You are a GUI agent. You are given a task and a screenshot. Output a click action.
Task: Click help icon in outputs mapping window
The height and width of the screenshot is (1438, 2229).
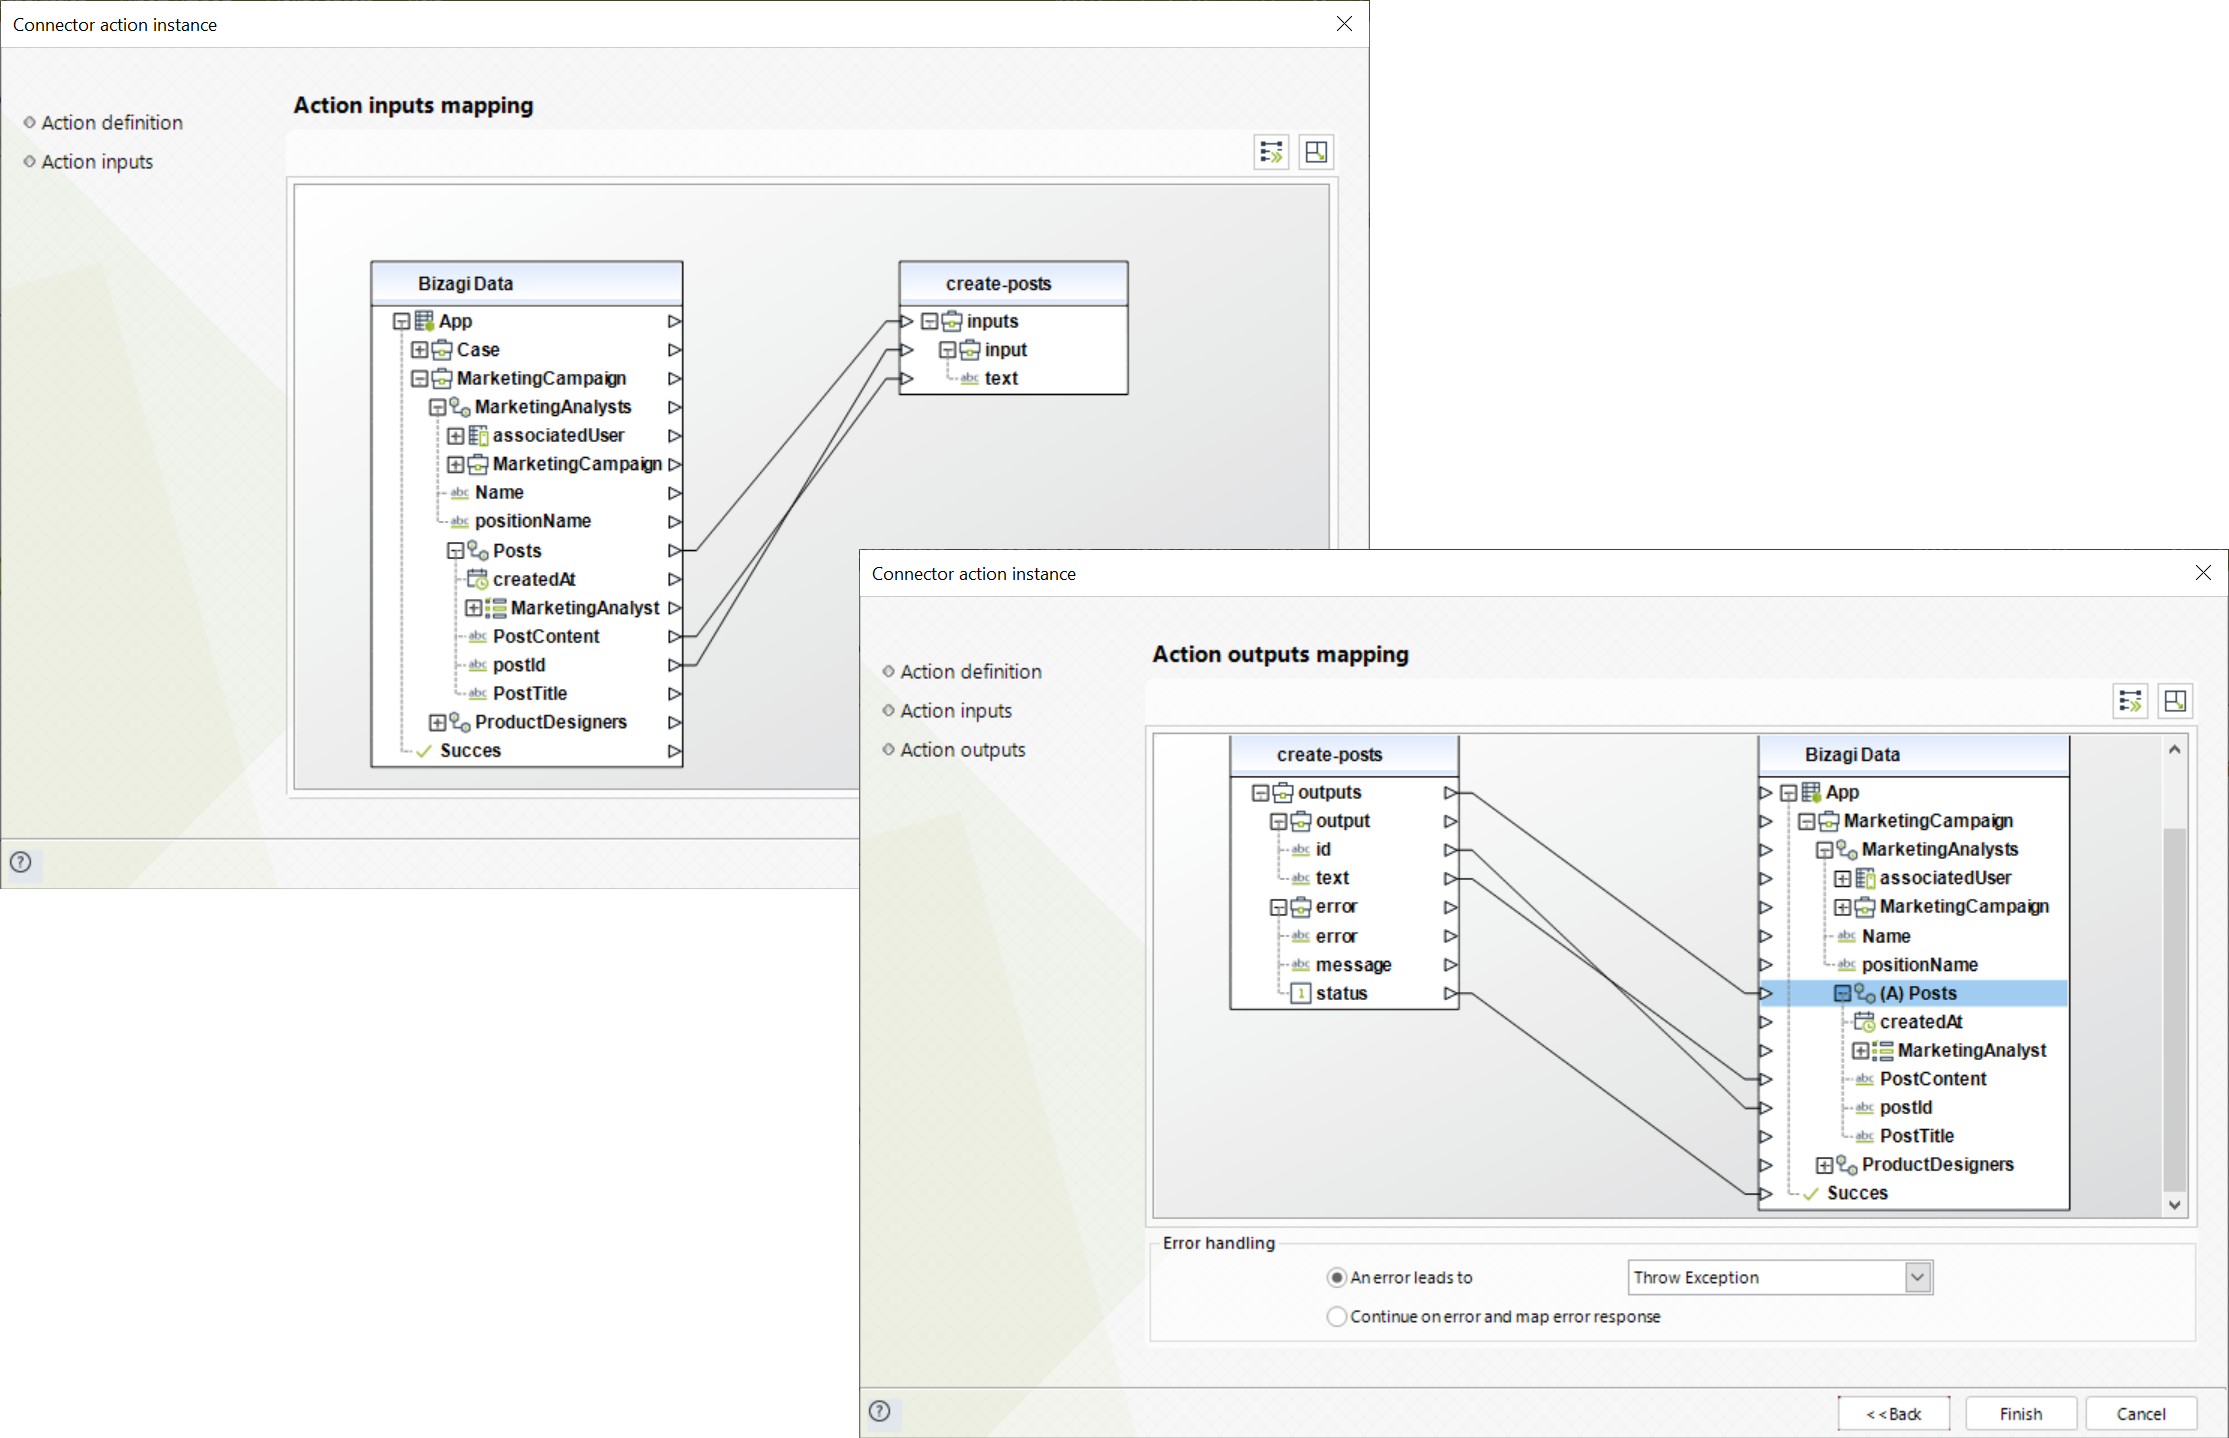(x=879, y=1411)
